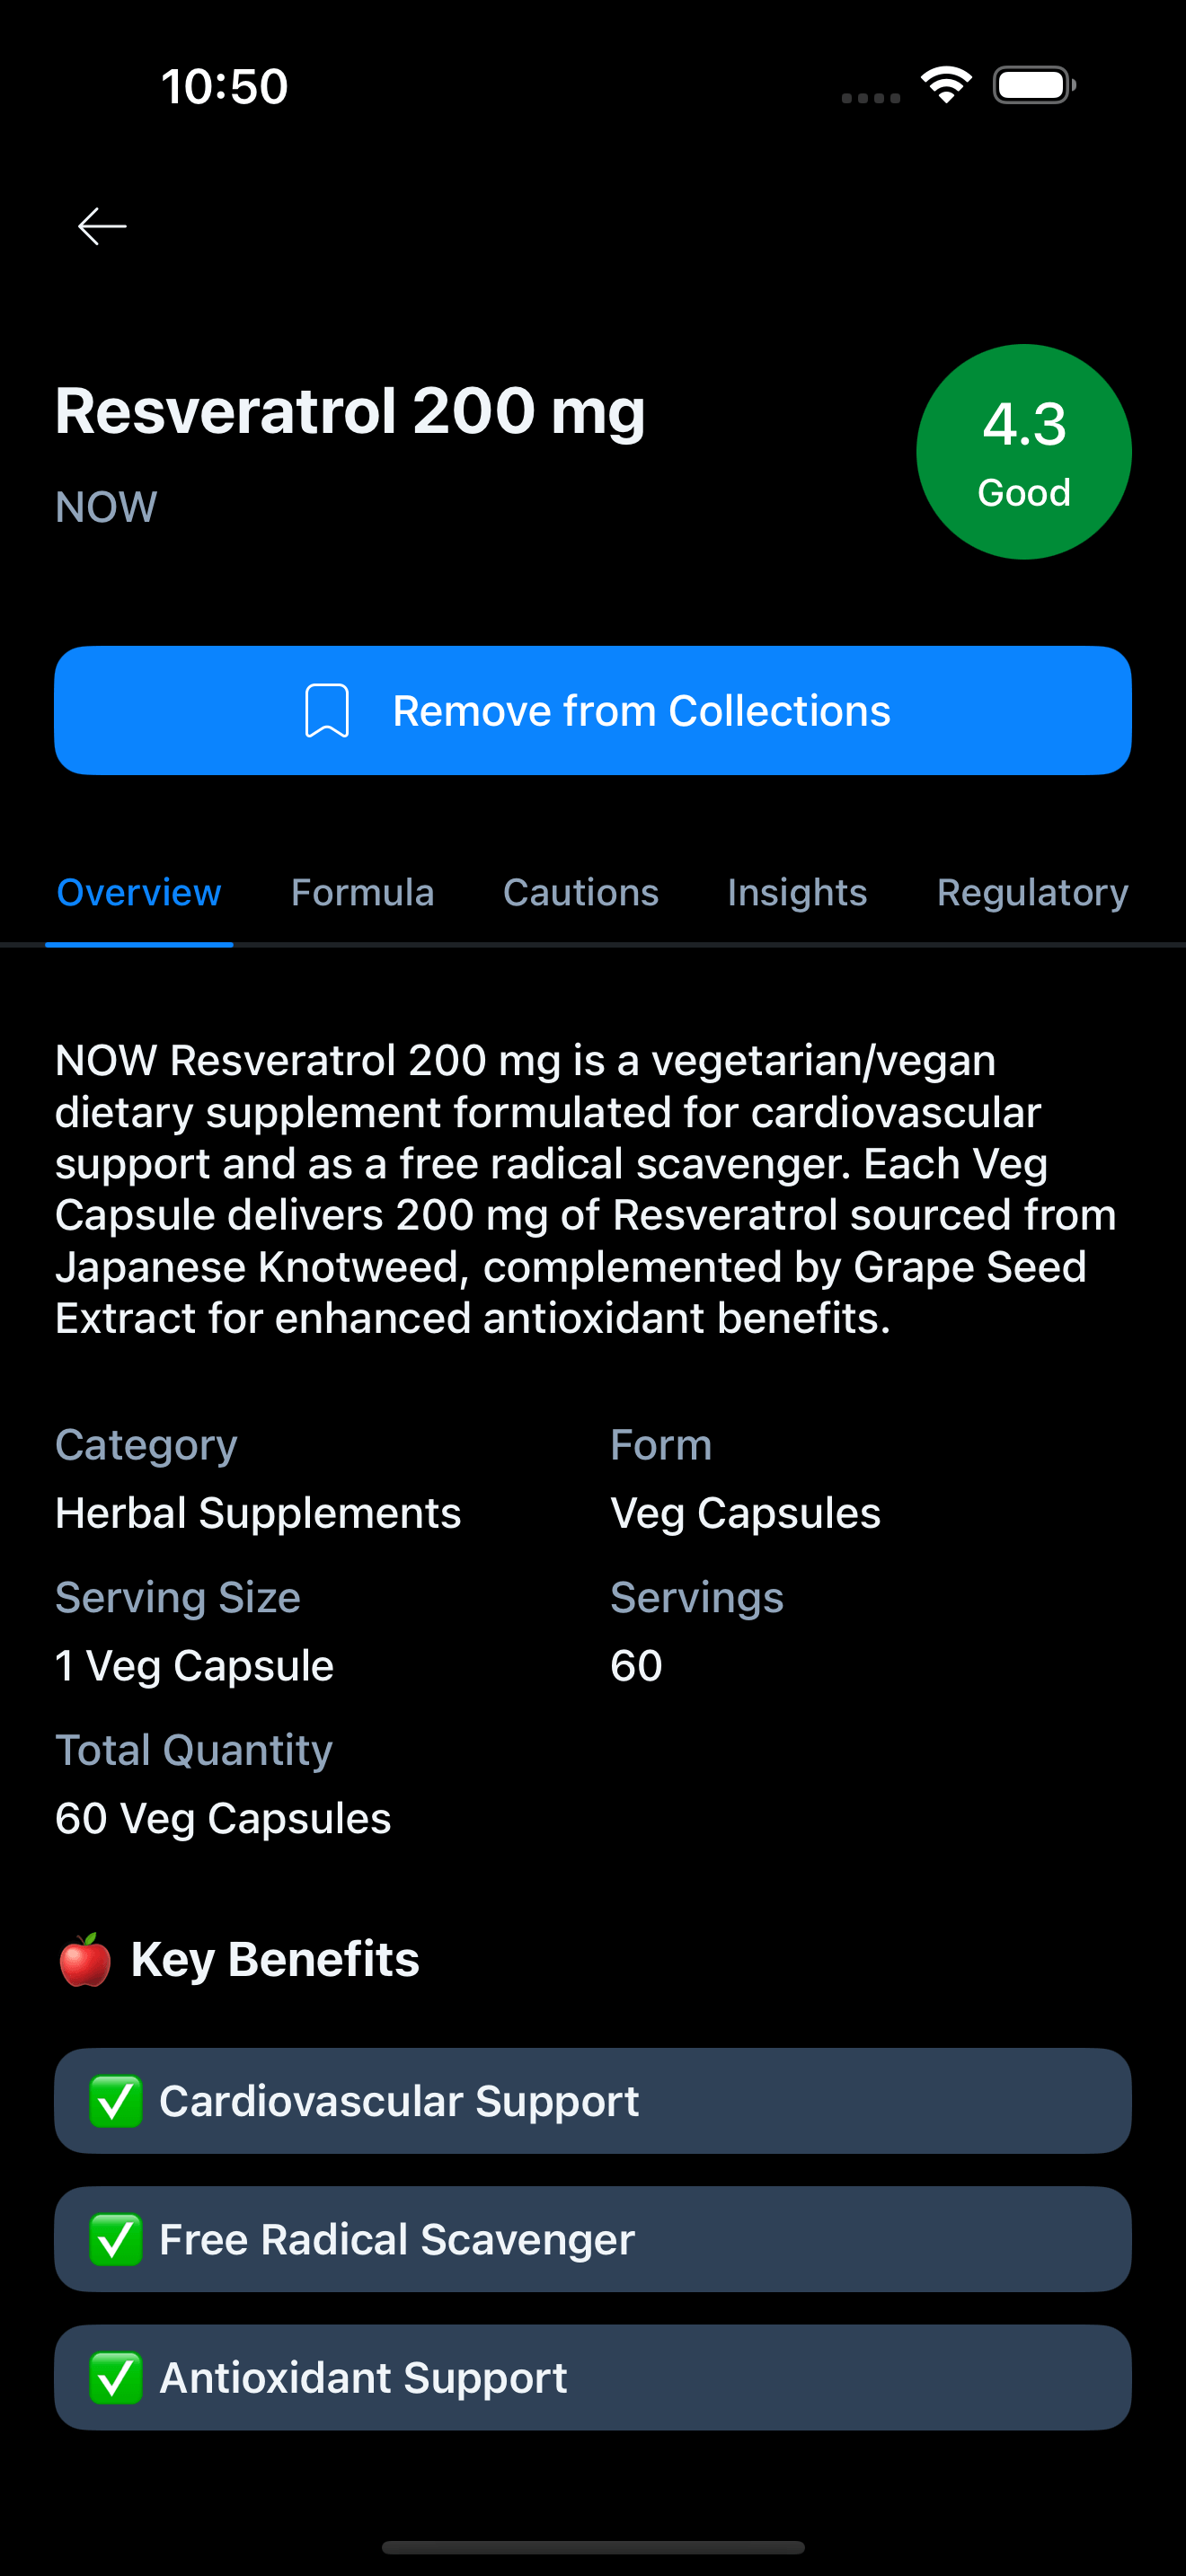Tap the Free Radical Scavenger green checkmark
The height and width of the screenshot is (2576, 1186).
click(x=116, y=2239)
